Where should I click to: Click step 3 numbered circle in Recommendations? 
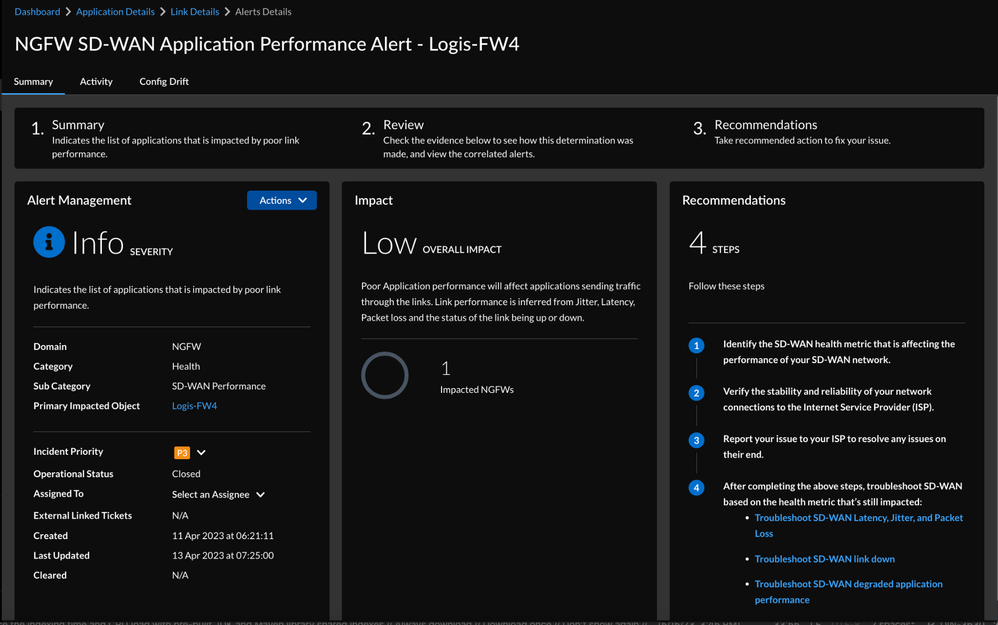coord(697,440)
